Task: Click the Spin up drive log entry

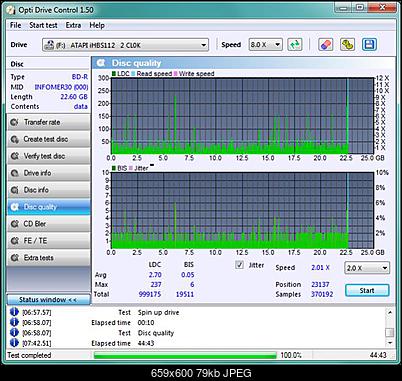Action: [158, 312]
